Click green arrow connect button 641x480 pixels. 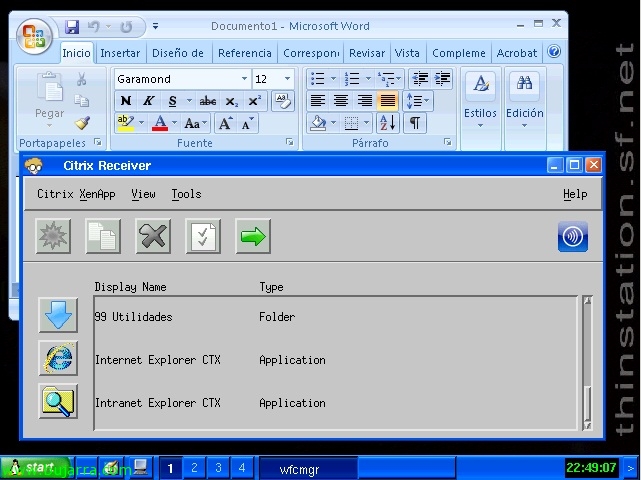click(253, 236)
